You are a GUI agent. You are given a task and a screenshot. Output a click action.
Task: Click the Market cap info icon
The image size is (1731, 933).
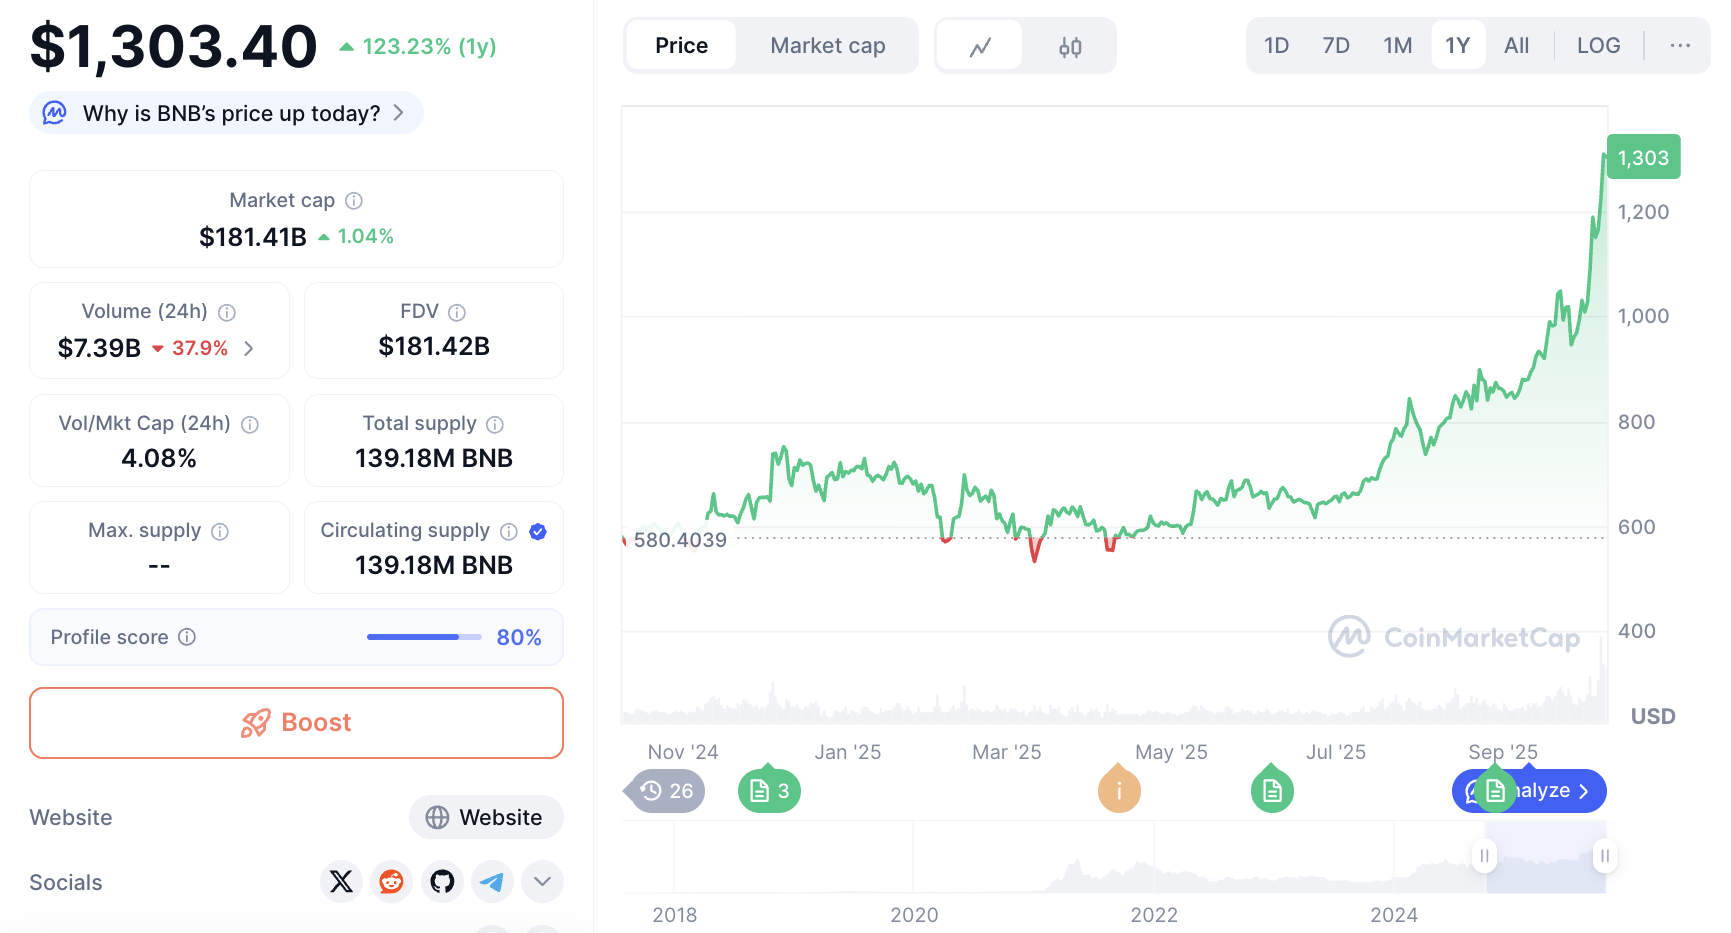pyautogui.click(x=354, y=201)
